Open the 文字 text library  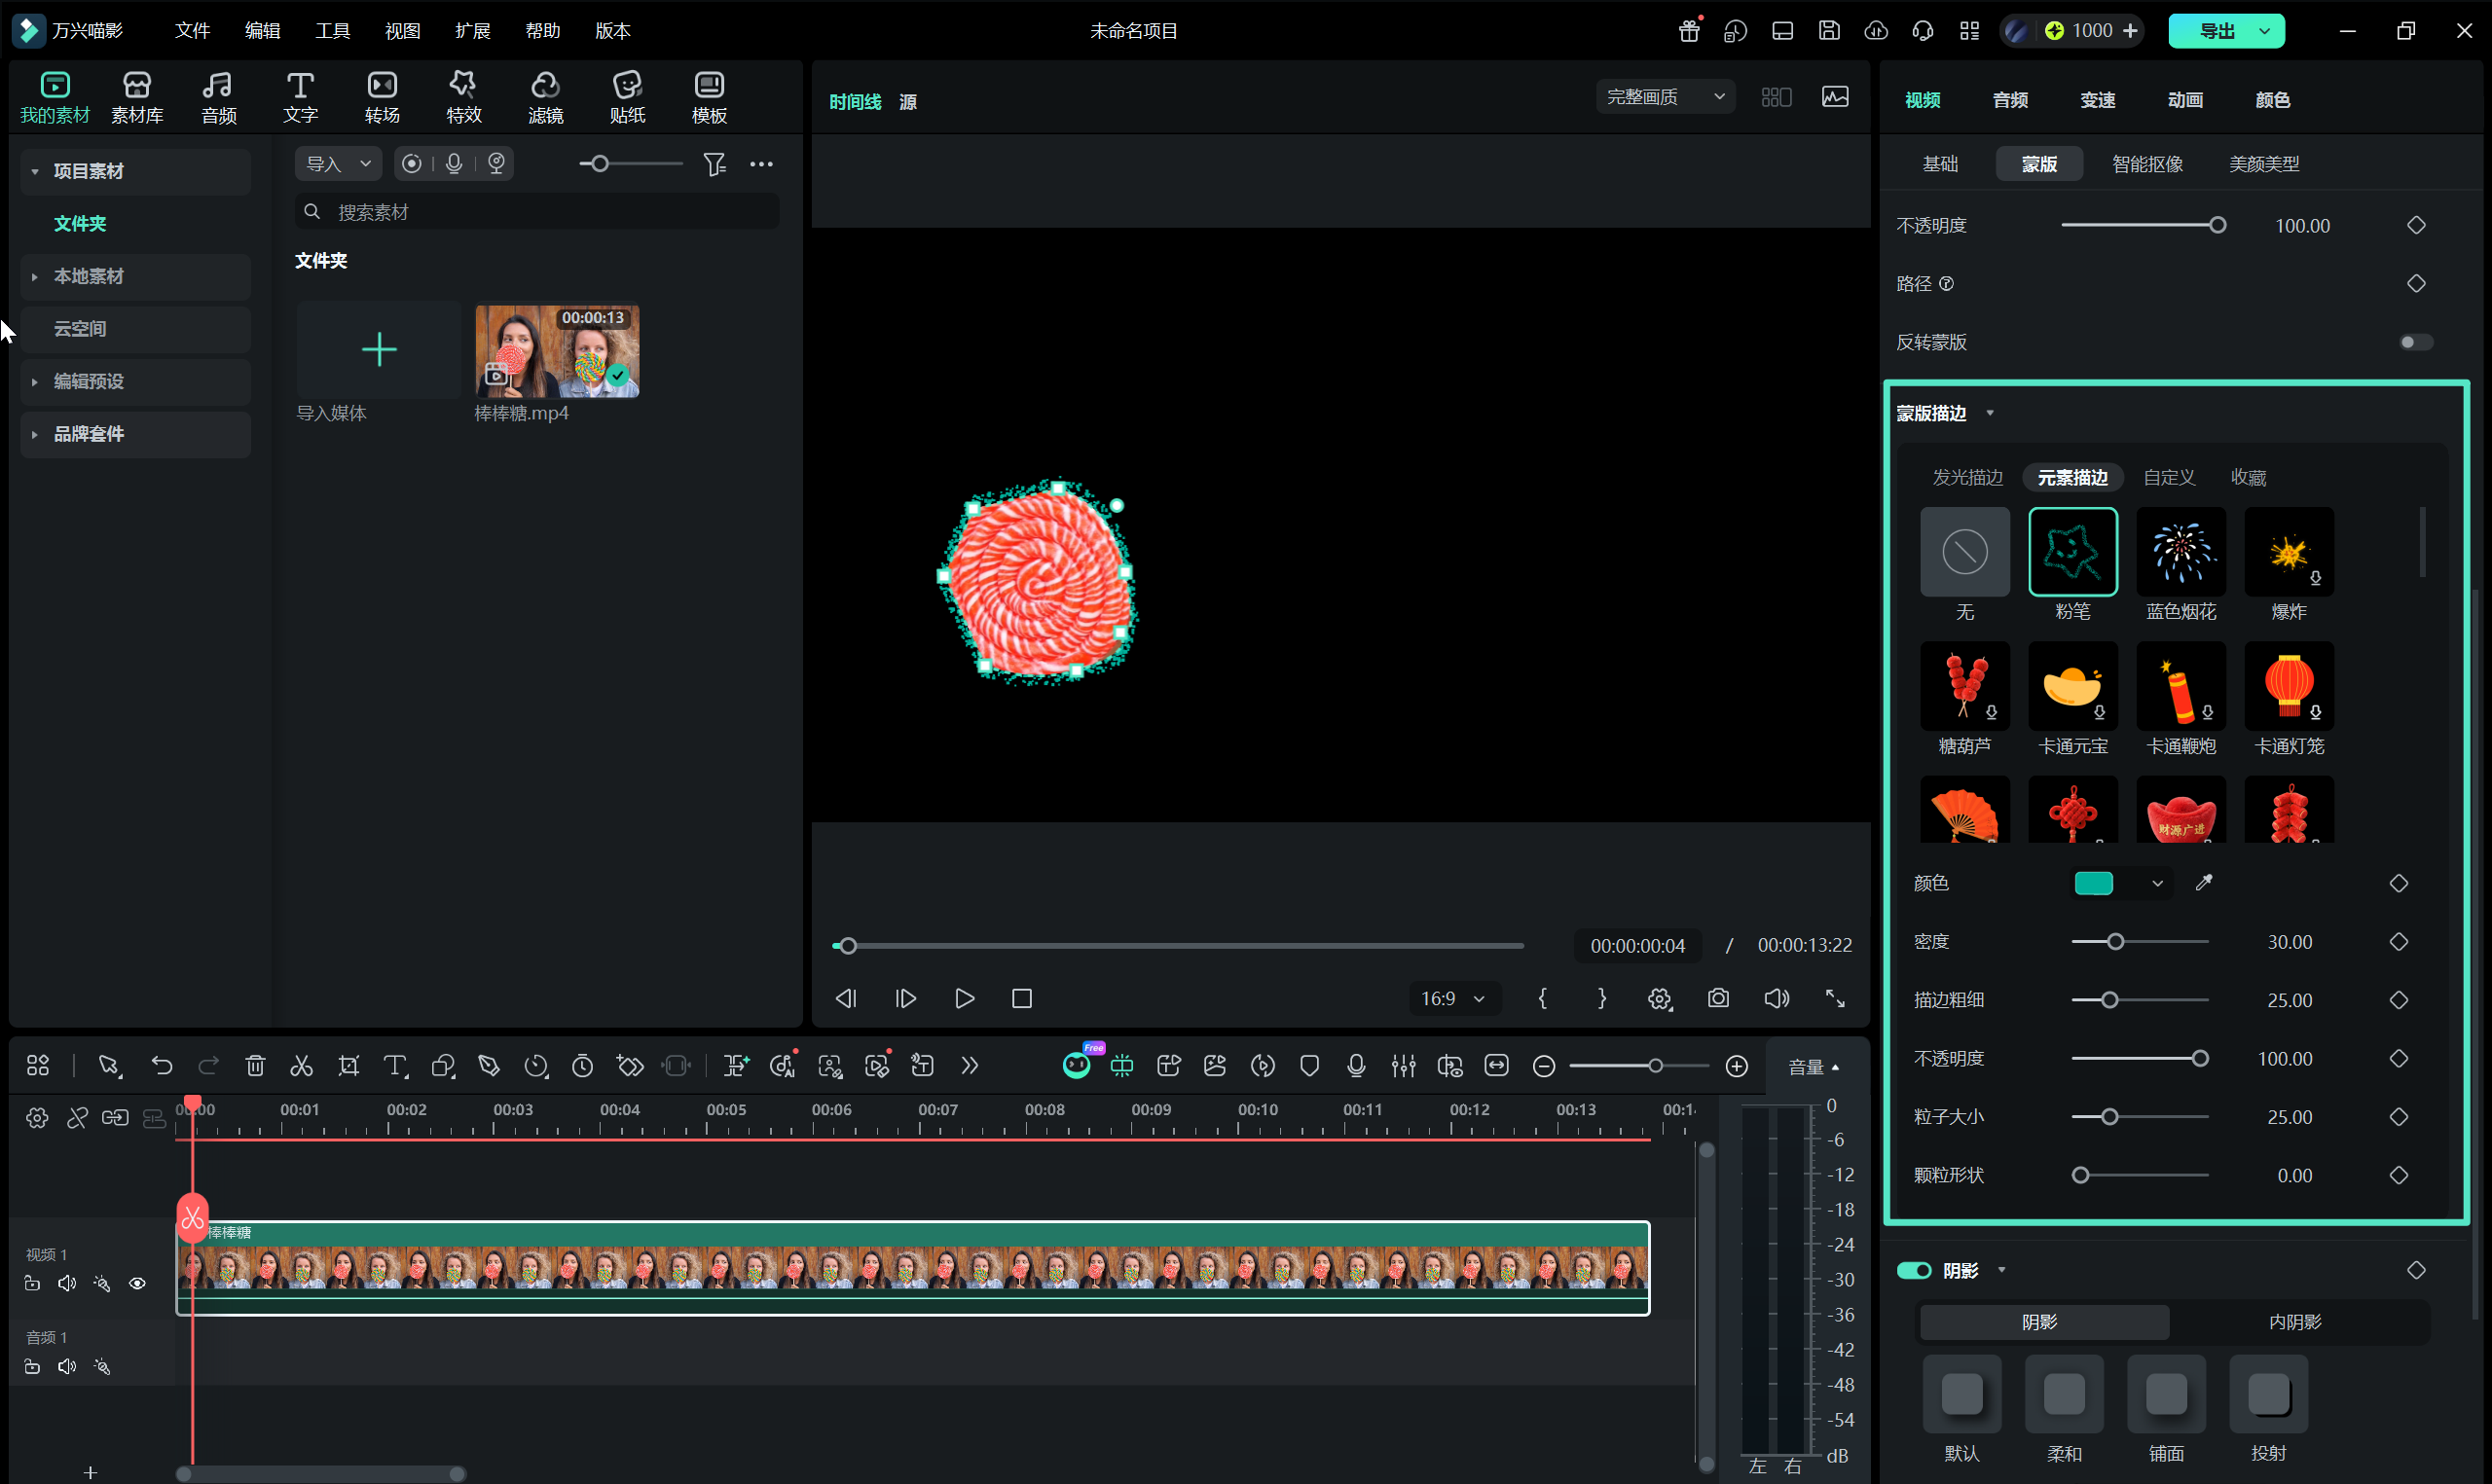click(x=300, y=98)
